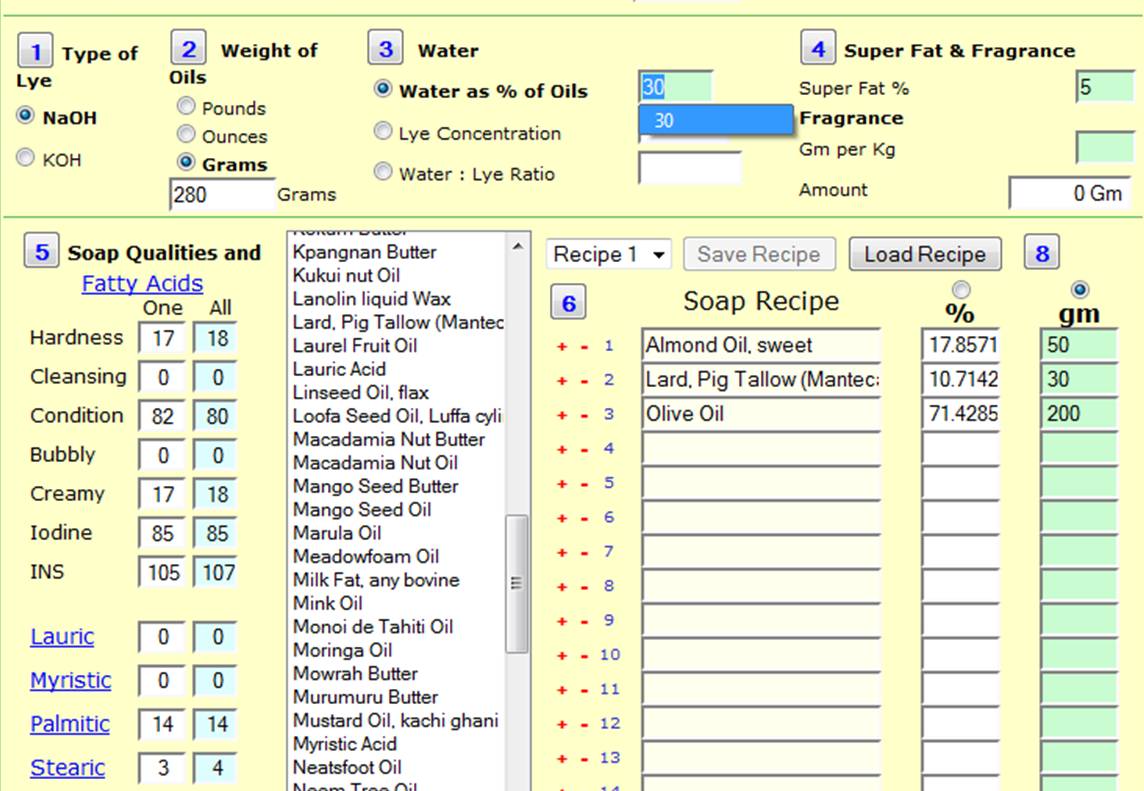Select Macadamia Nut Oil in oil list

tap(375, 463)
